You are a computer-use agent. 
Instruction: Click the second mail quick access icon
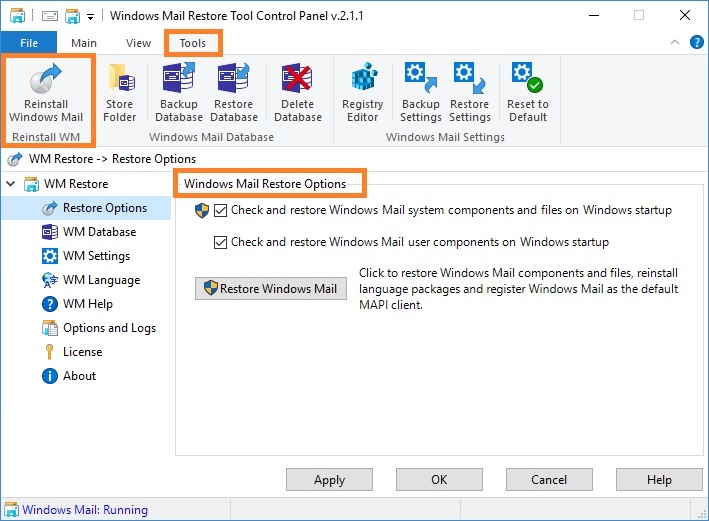pyautogui.click(x=72, y=16)
